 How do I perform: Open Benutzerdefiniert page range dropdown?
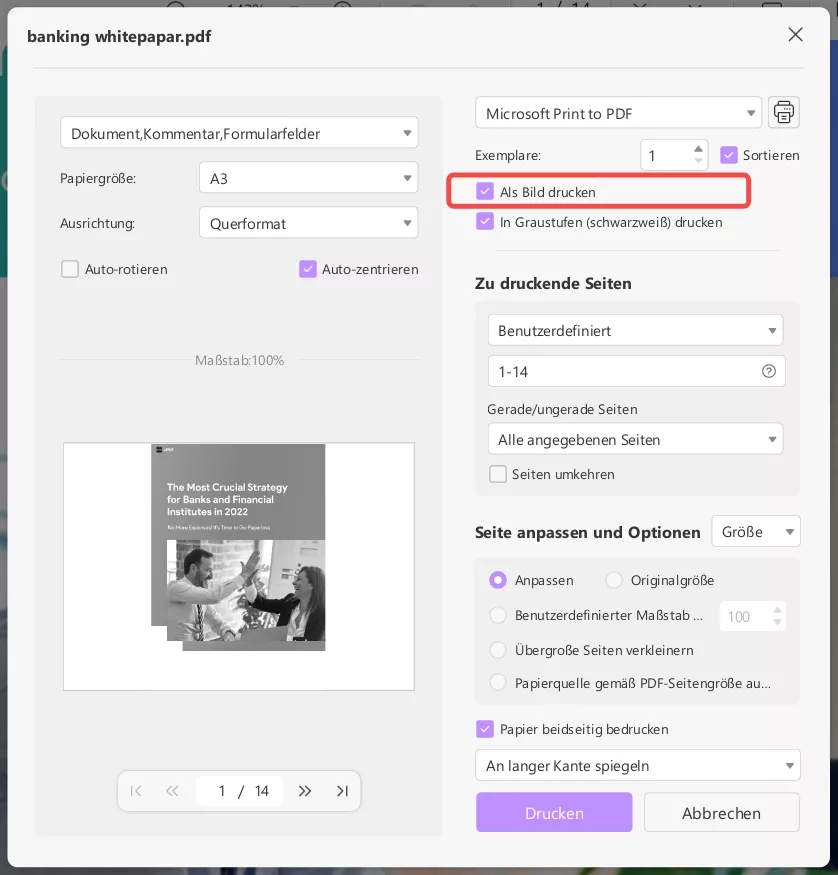(x=635, y=330)
